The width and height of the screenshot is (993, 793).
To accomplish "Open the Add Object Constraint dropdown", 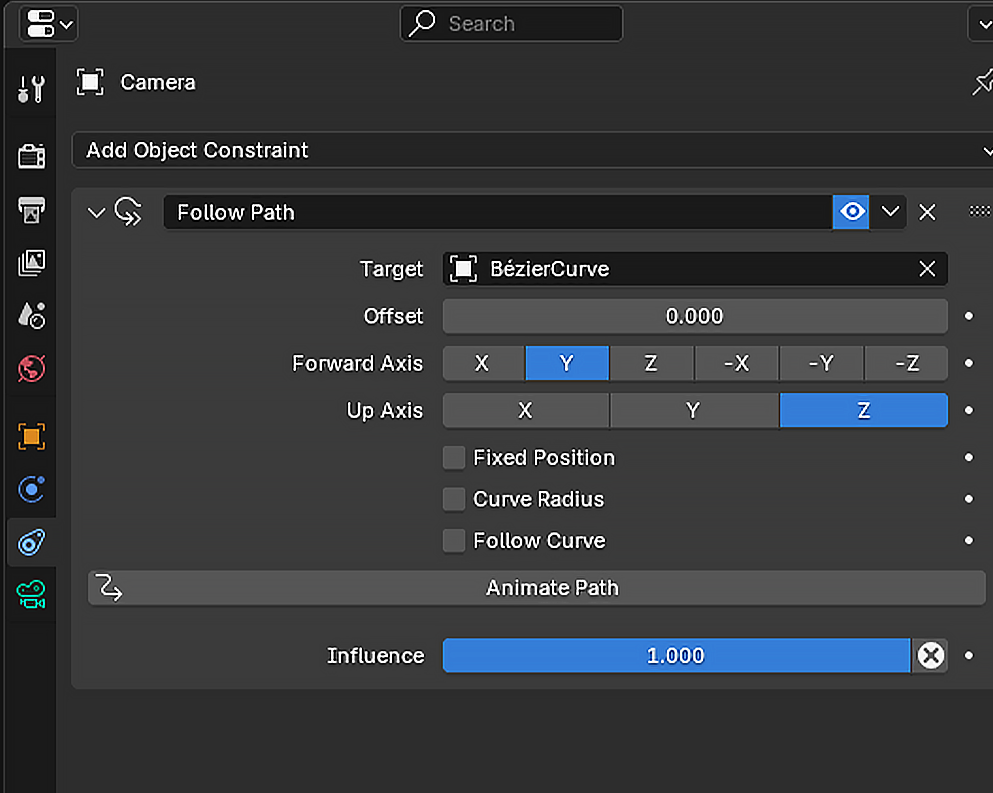I will click(532, 150).
